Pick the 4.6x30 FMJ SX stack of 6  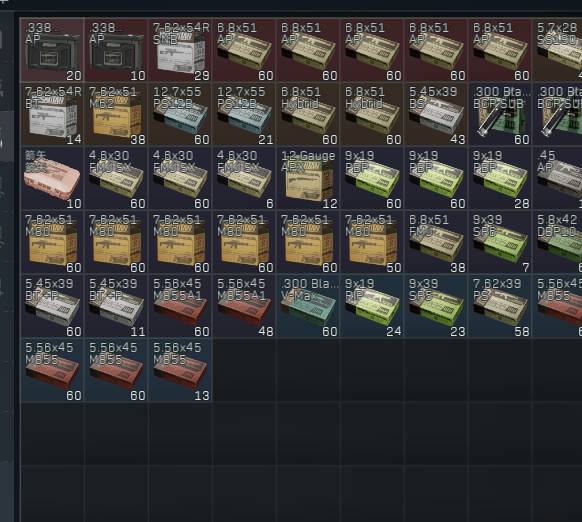[244, 179]
